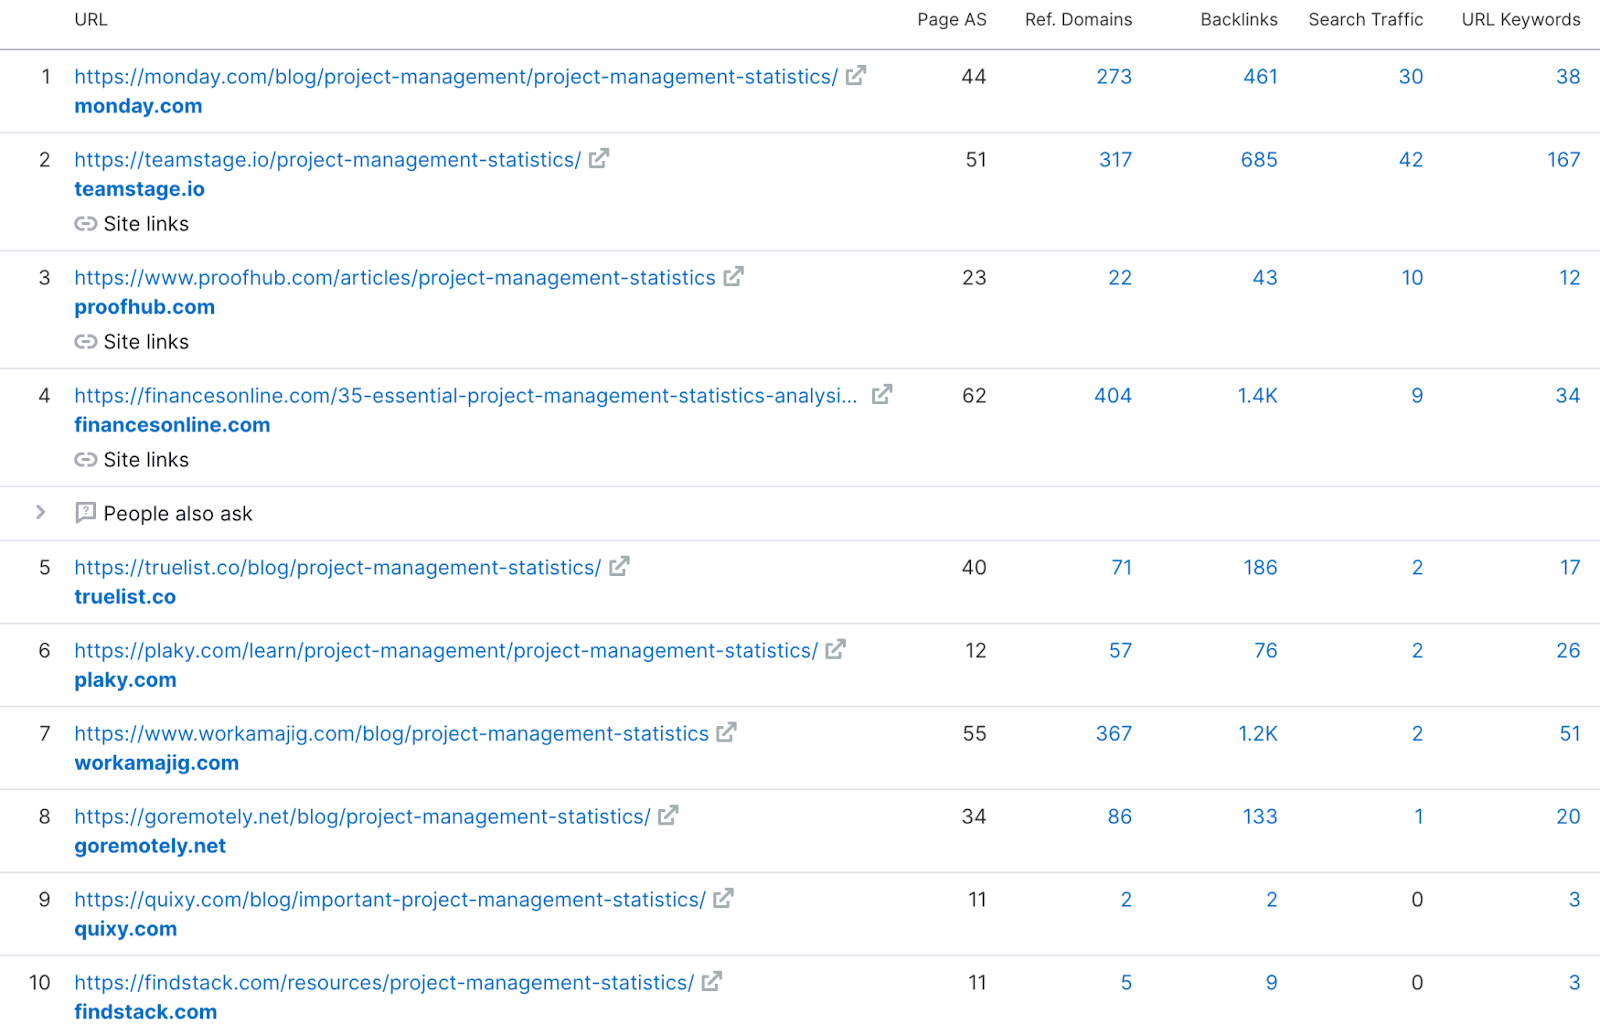Open the quixy.com important statistics URL

[390, 900]
